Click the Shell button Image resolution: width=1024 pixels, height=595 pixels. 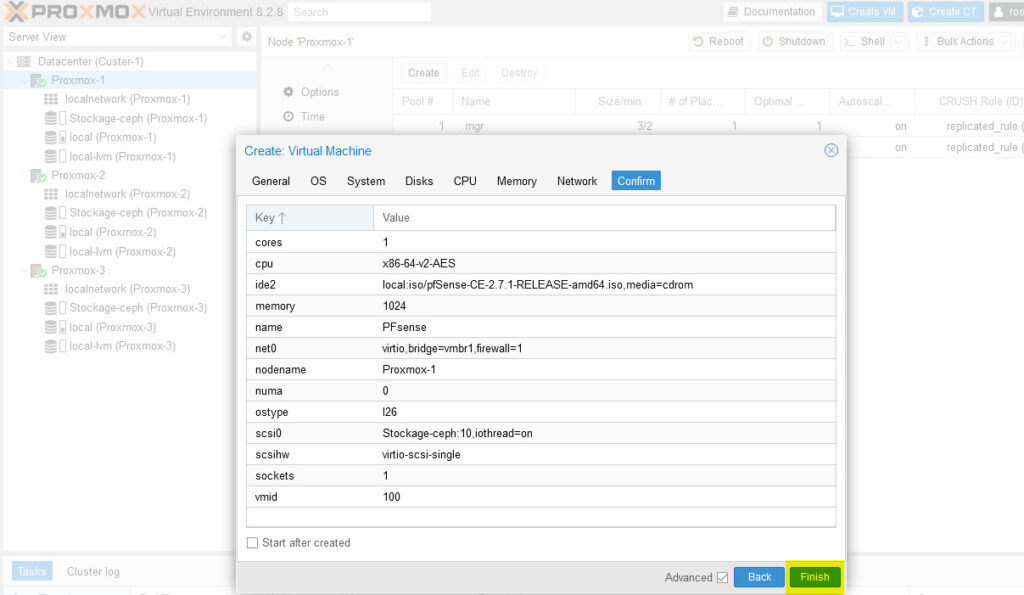pyautogui.click(x=867, y=42)
